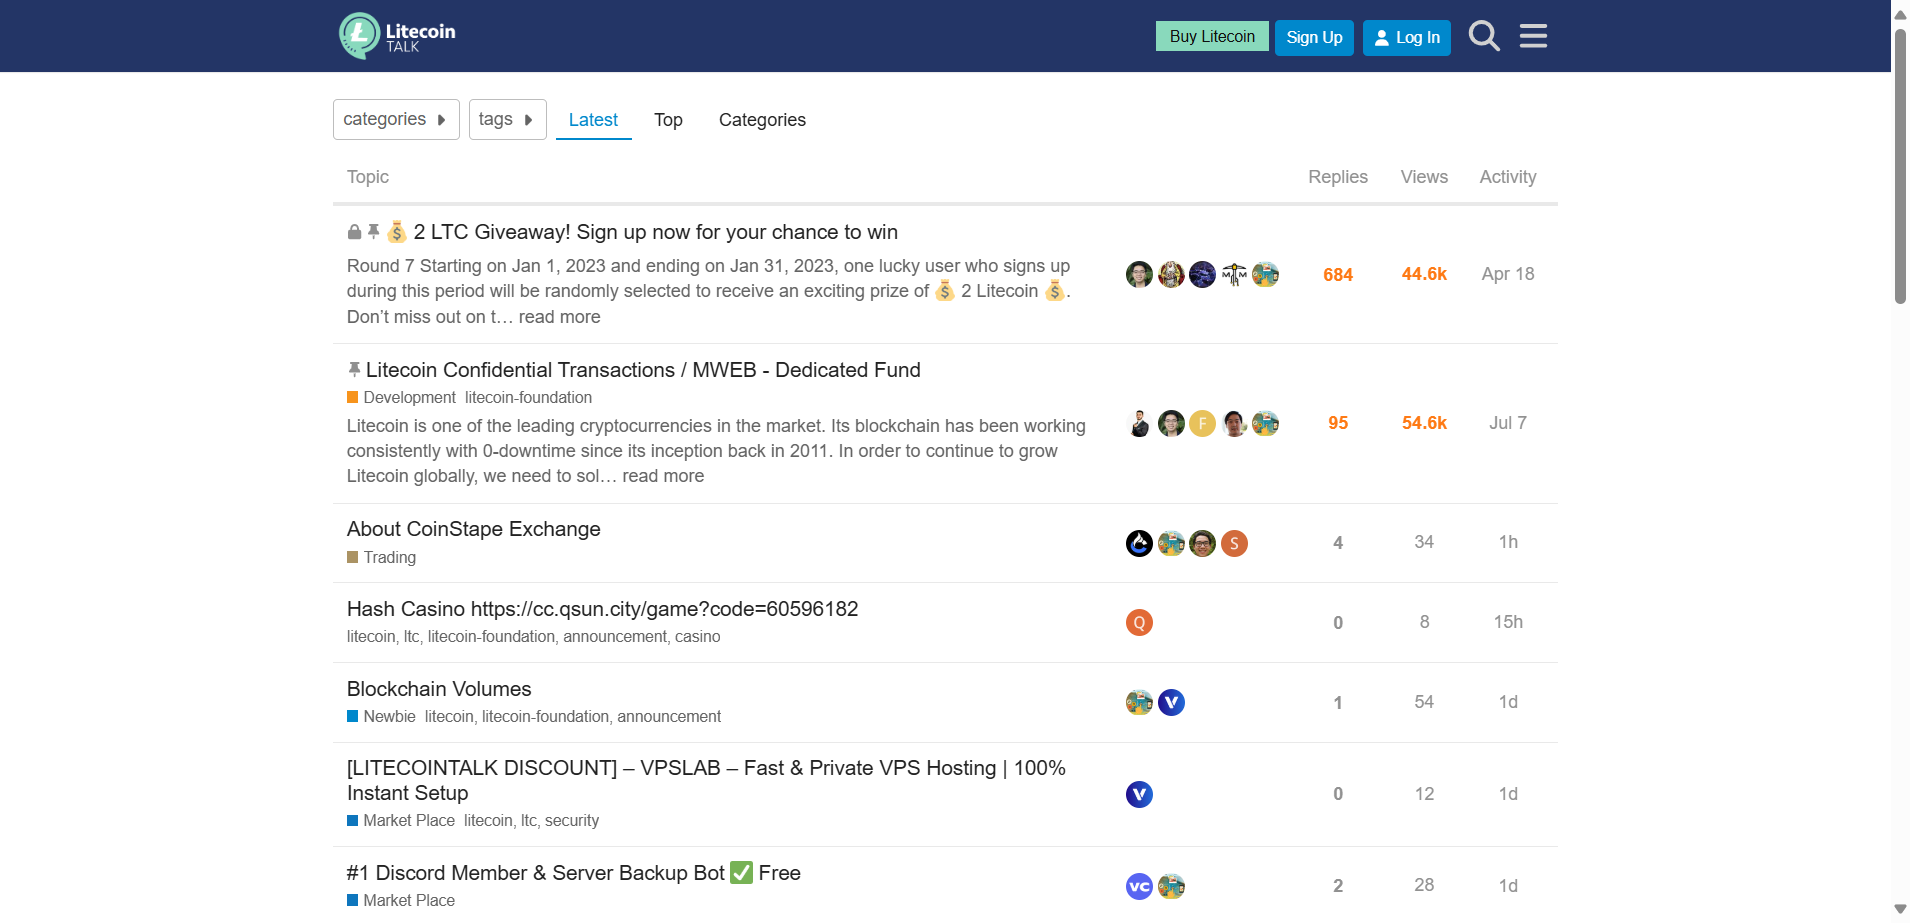Click the VC avatar on Discord Bot topic
The image size is (1910, 923).
coord(1139,887)
